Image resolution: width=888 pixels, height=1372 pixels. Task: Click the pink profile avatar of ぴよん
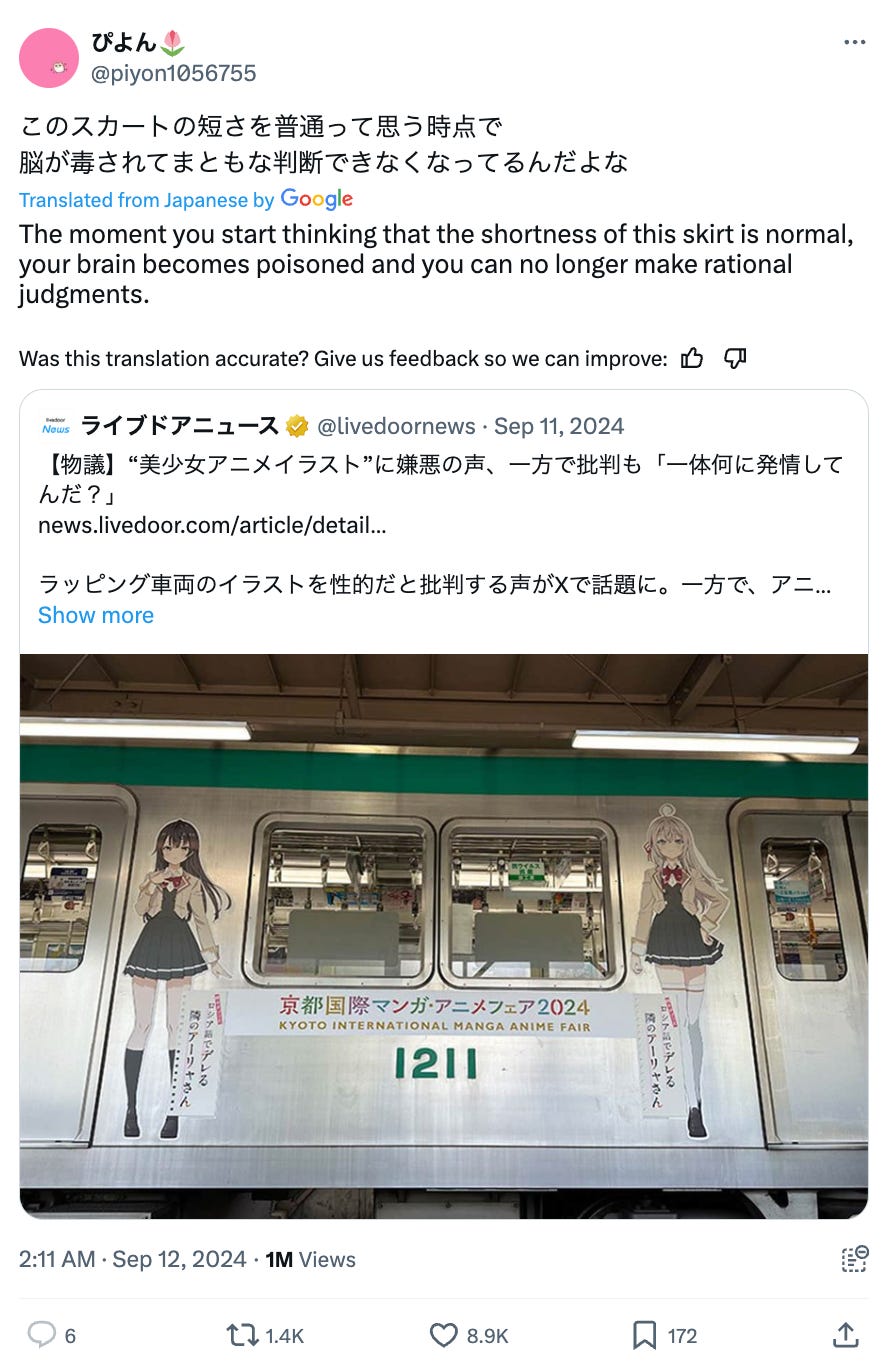tap(49, 58)
